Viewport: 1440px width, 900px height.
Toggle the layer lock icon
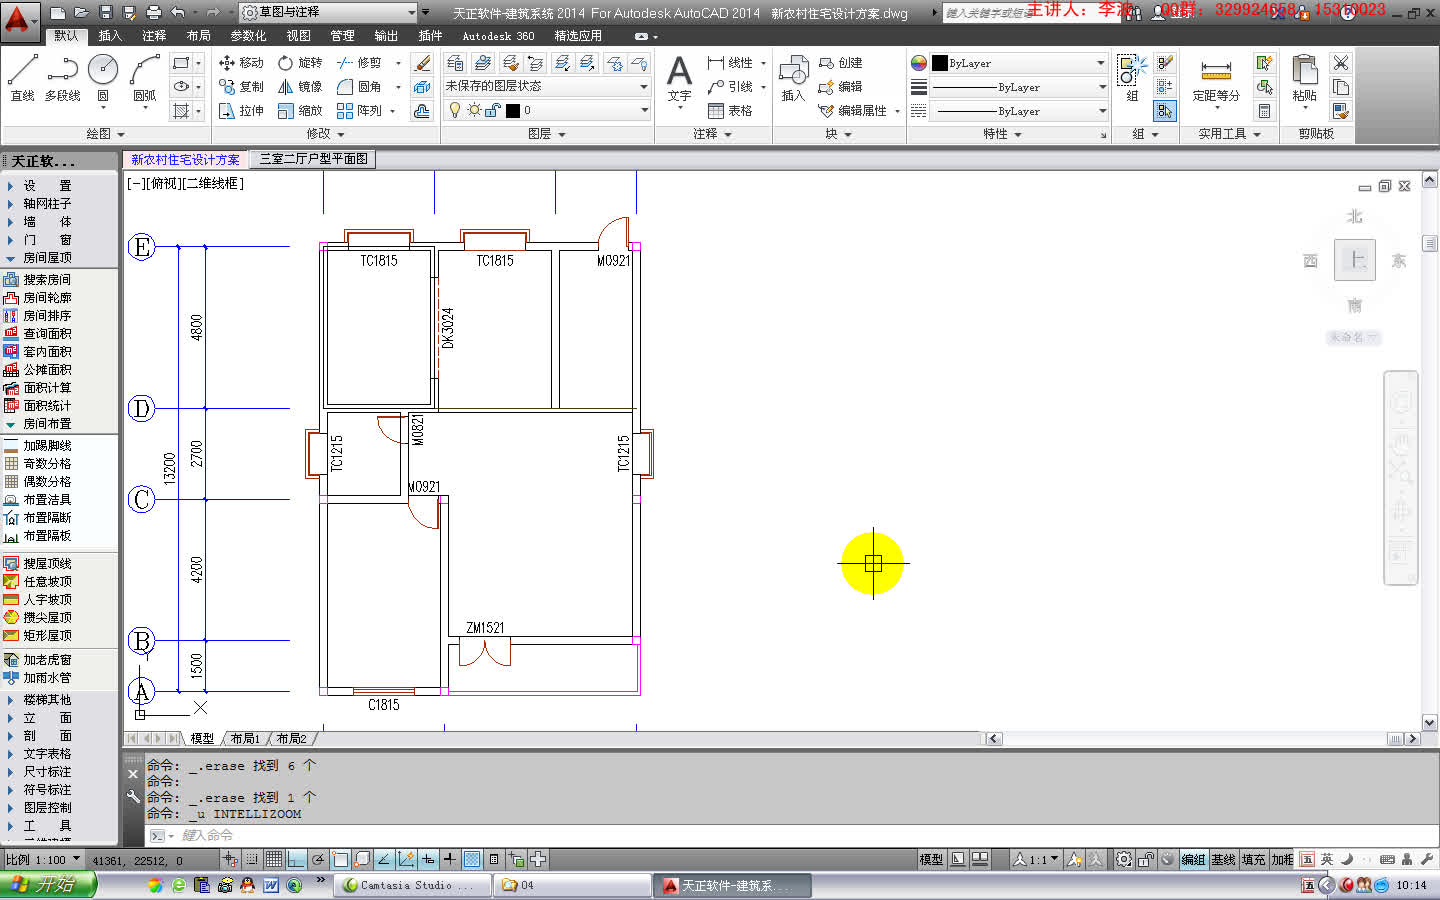tap(492, 110)
